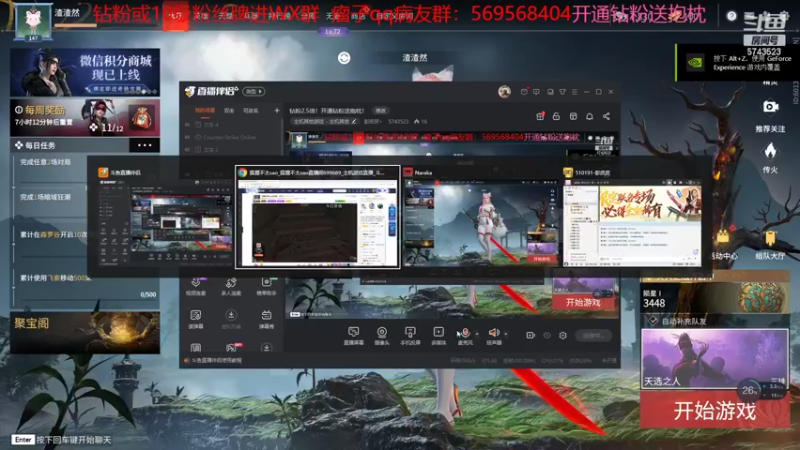This screenshot has height=450, width=800.
Task: Switch to the Naraka game window thumbnail
Action: point(480,217)
